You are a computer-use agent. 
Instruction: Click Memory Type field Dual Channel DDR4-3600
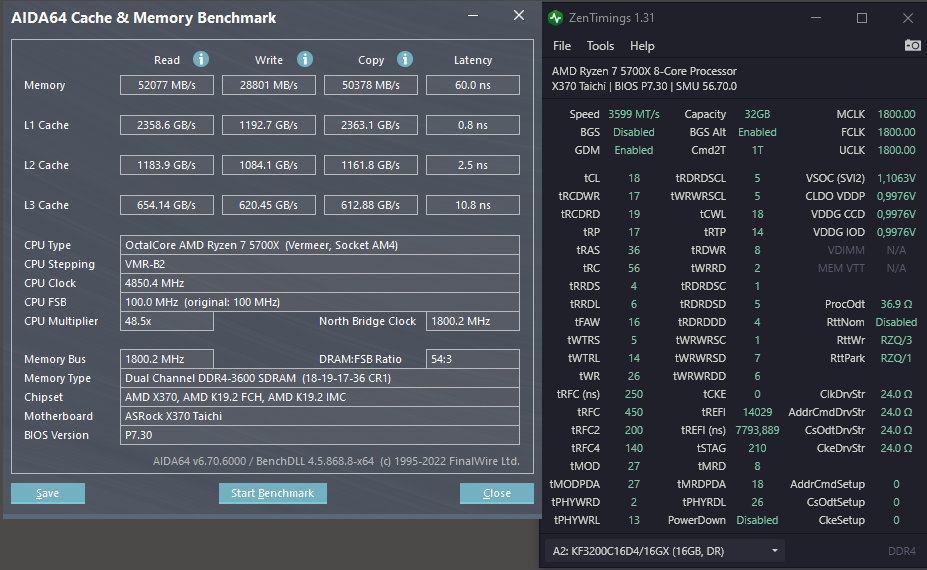pos(320,378)
